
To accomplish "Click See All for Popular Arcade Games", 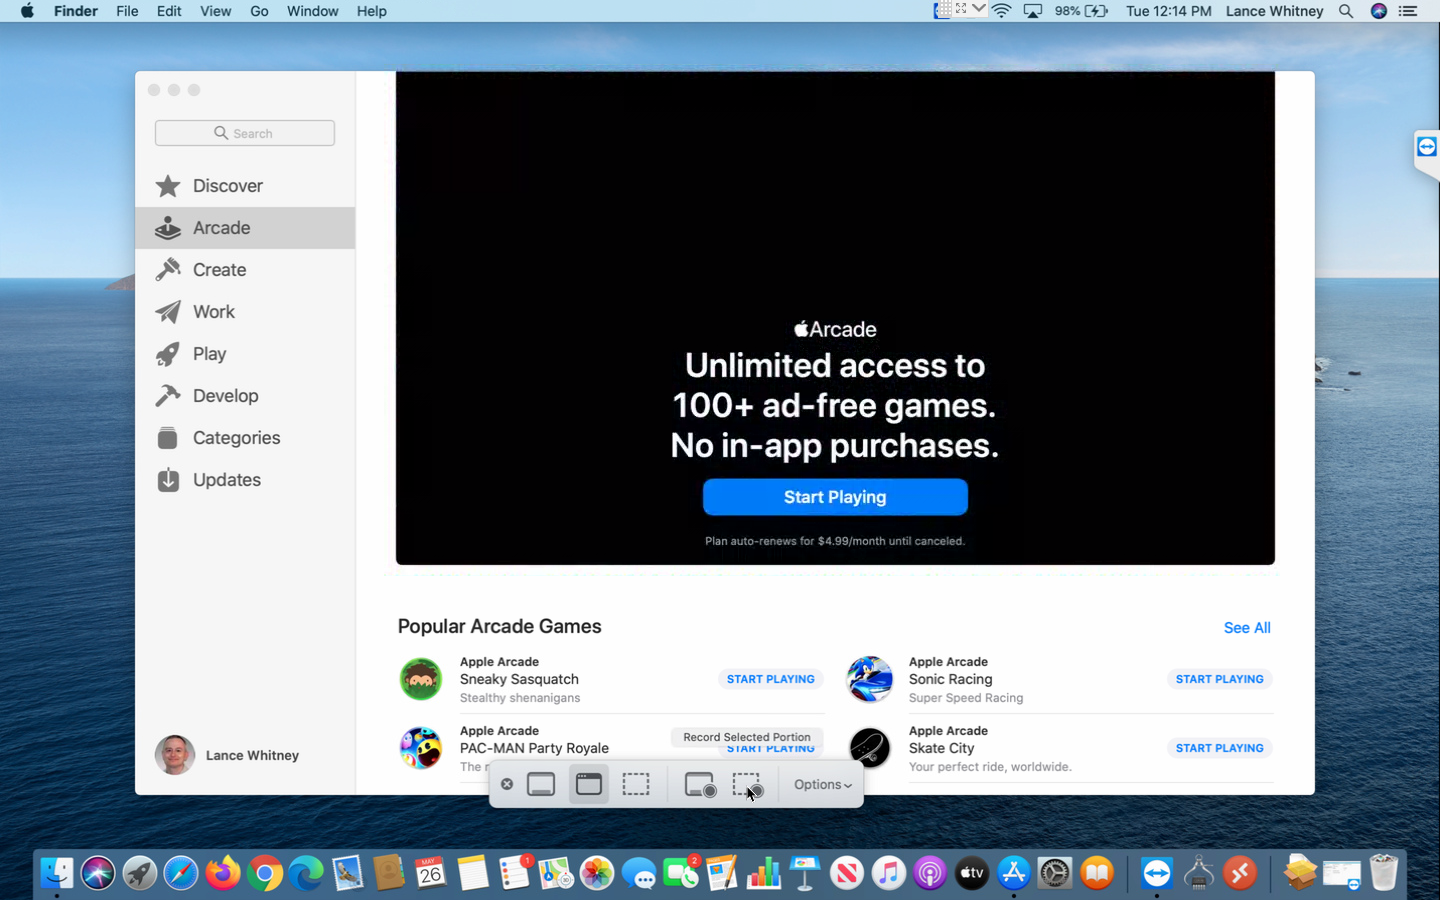I will point(1247,628).
